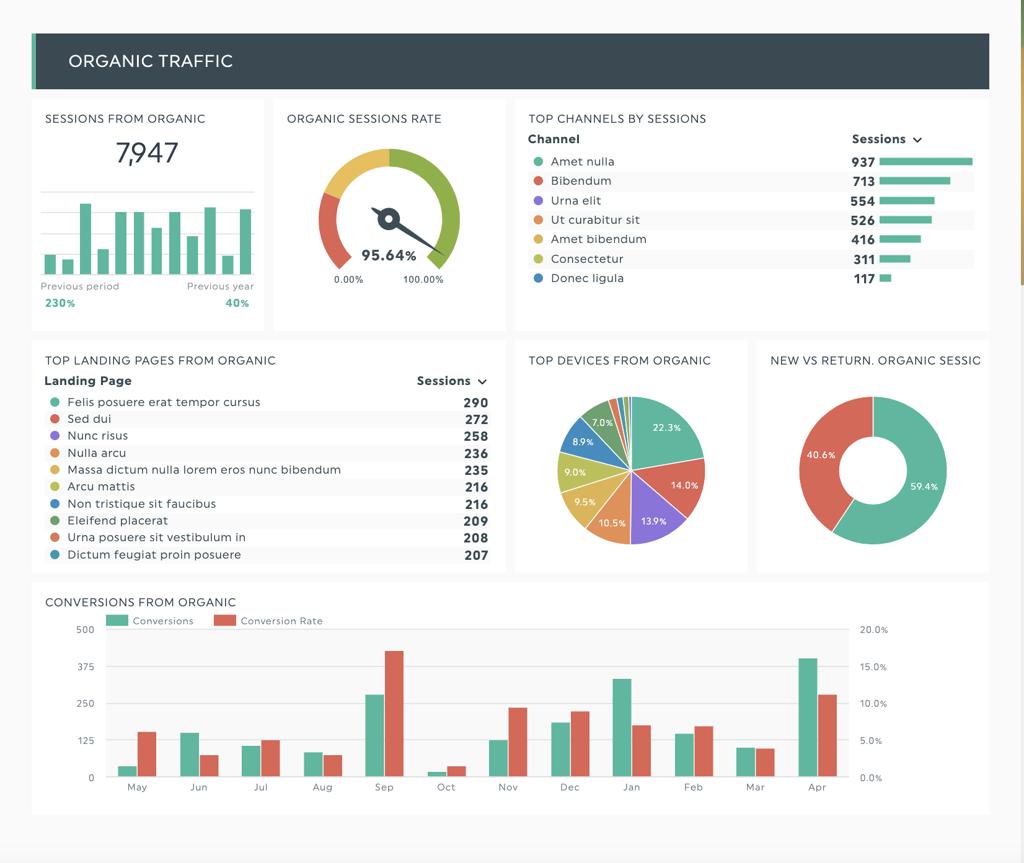Open the Sed dui landing page row

268,419
